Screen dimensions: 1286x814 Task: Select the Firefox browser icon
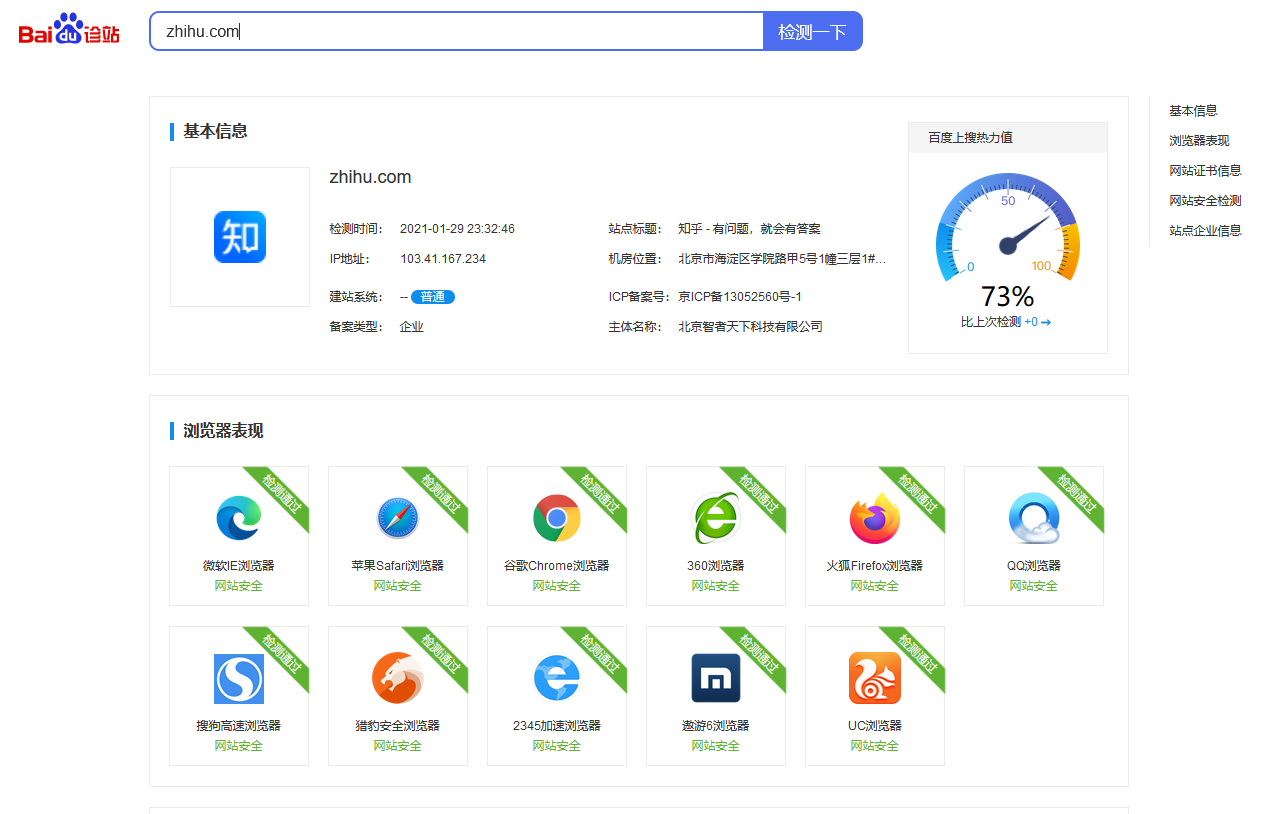(874, 518)
